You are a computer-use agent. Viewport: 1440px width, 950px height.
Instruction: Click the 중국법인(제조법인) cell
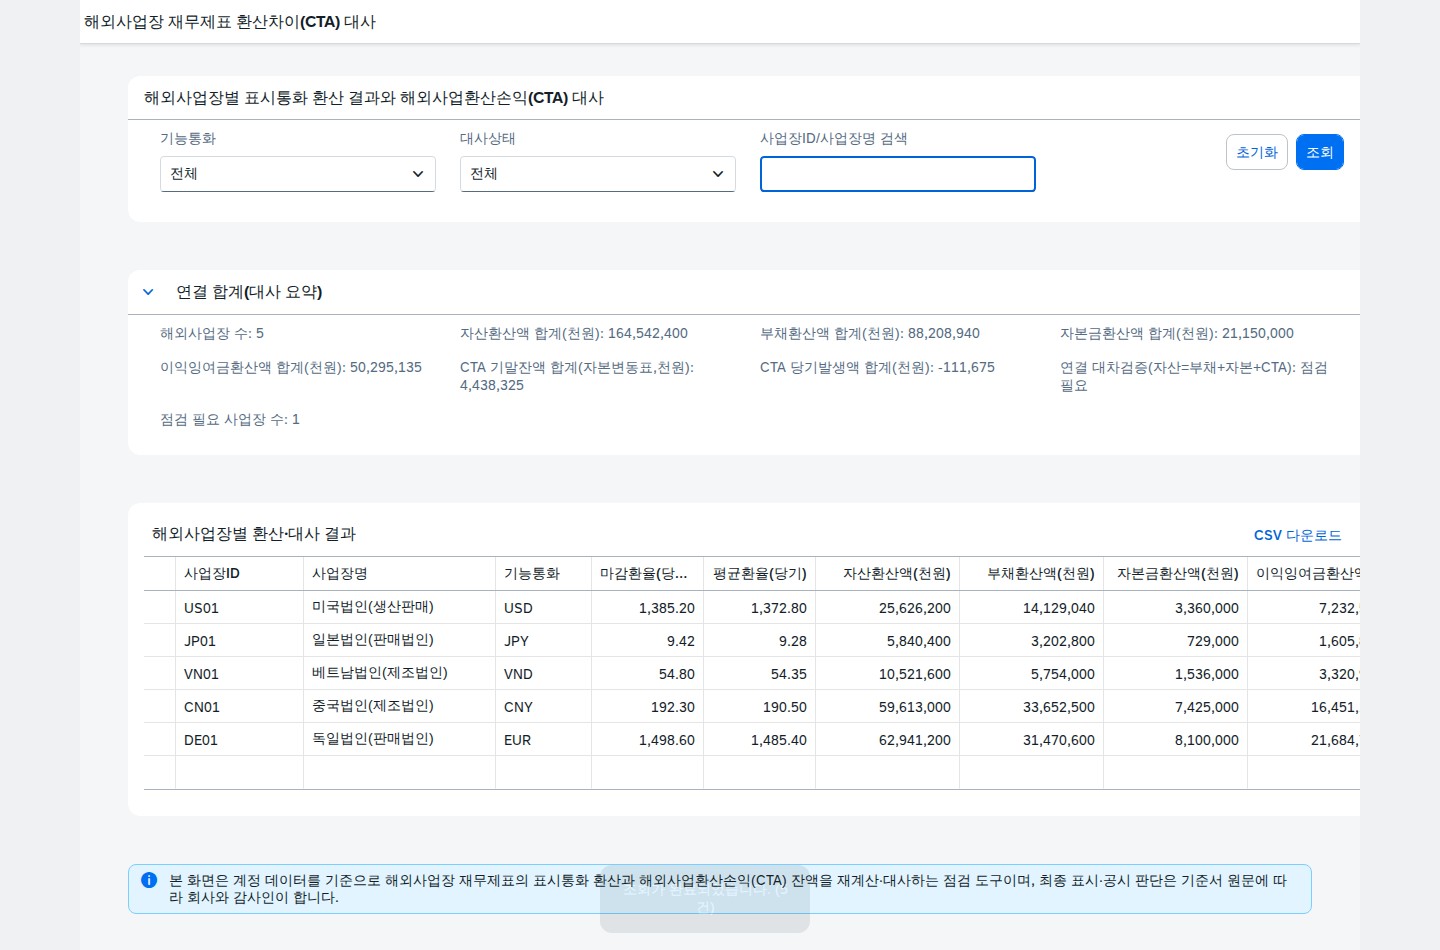click(x=400, y=707)
